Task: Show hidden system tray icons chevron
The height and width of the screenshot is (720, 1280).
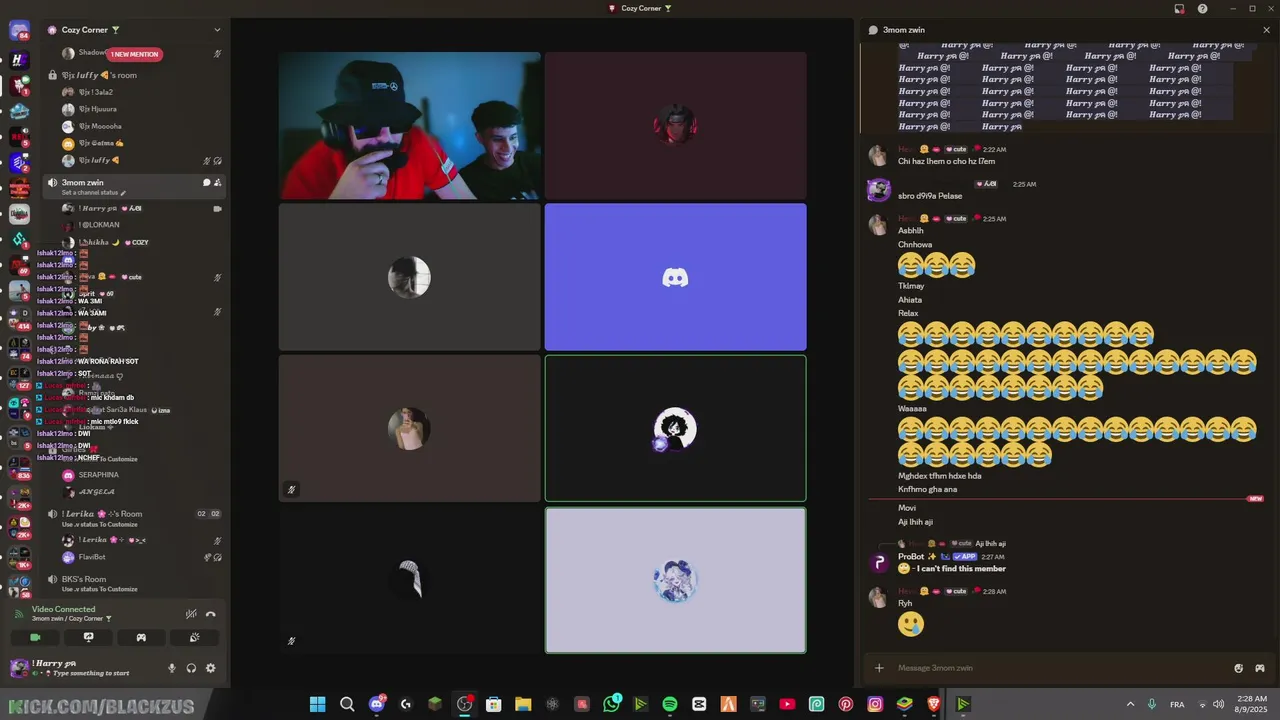Action: pyautogui.click(x=1130, y=704)
